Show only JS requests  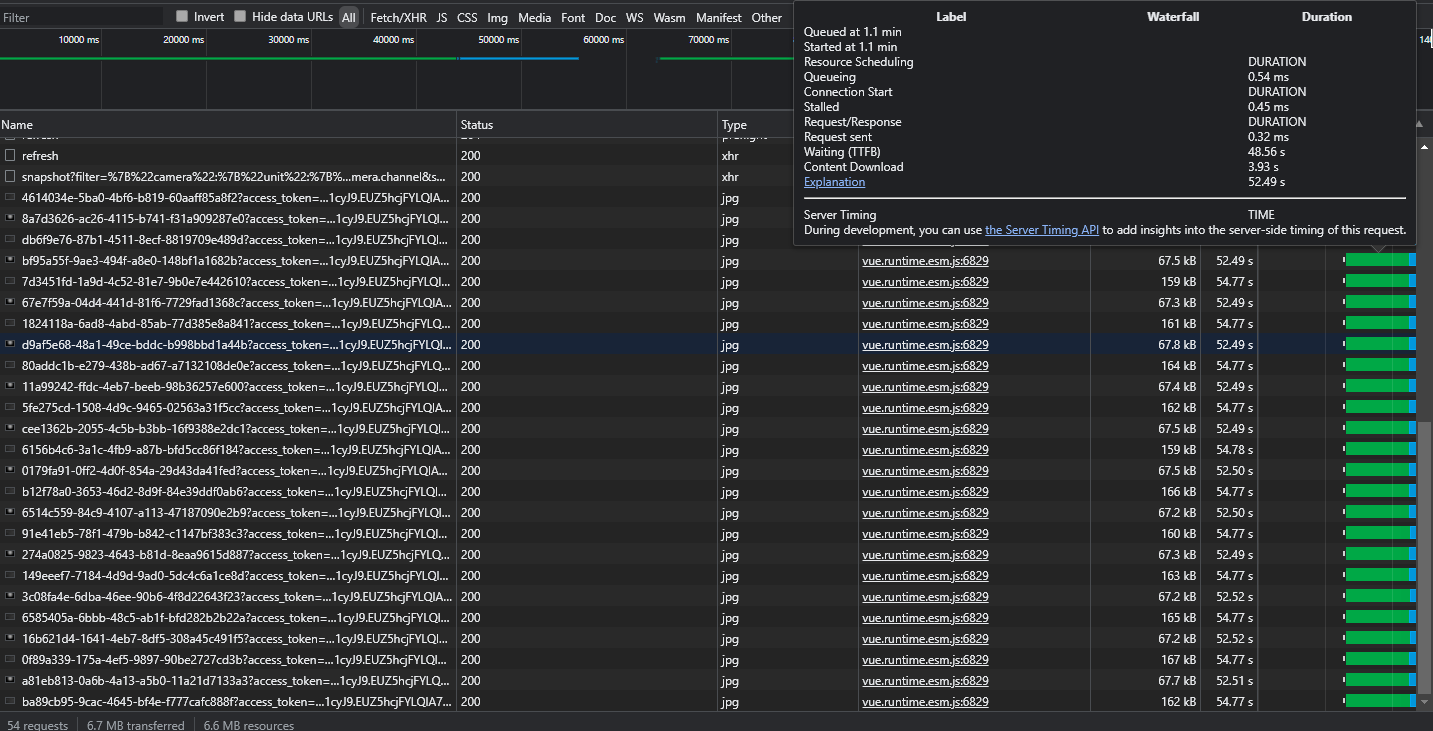442,17
